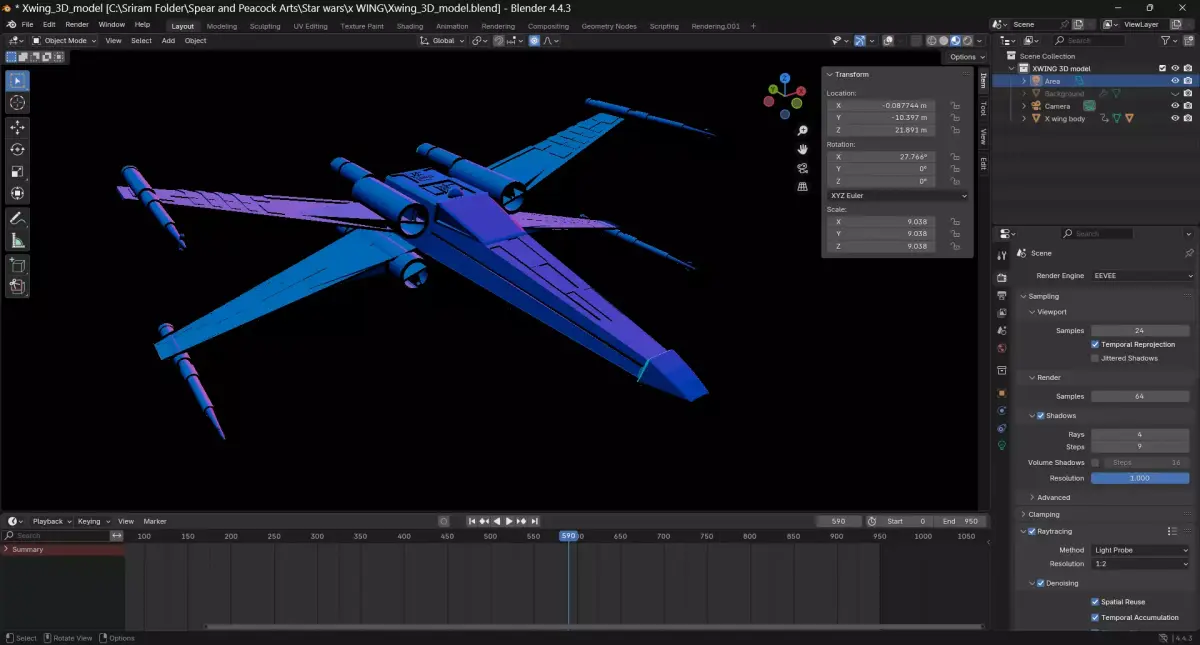The width and height of the screenshot is (1200, 645).
Task: Click the zoom viewport icon
Action: [802, 131]
